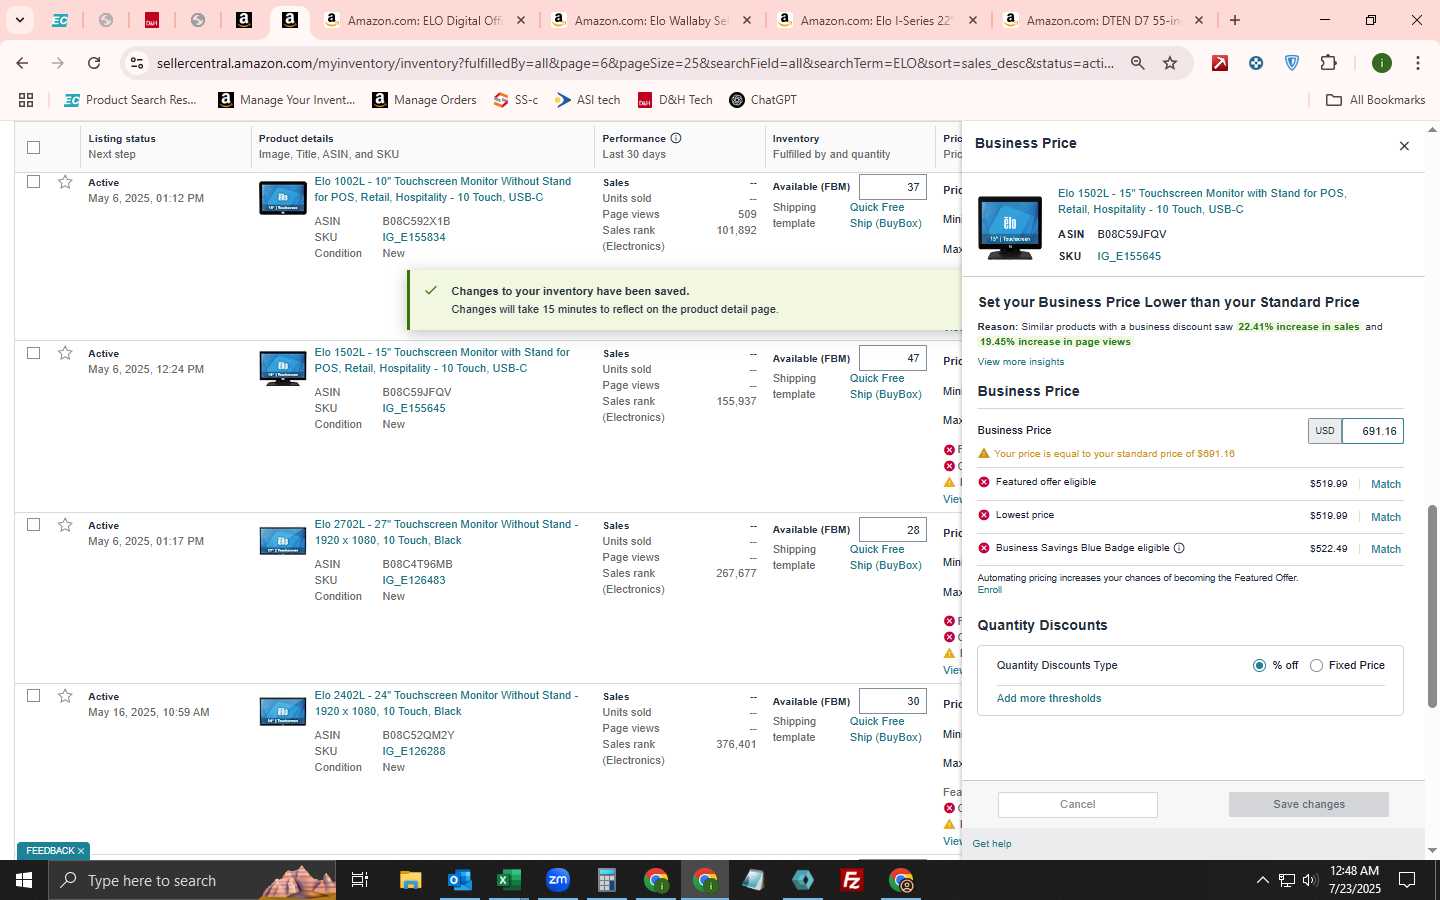Screen dimensions: 1440x900
Task: Close the Business Price panel
Action: (x=1404, y=146)
